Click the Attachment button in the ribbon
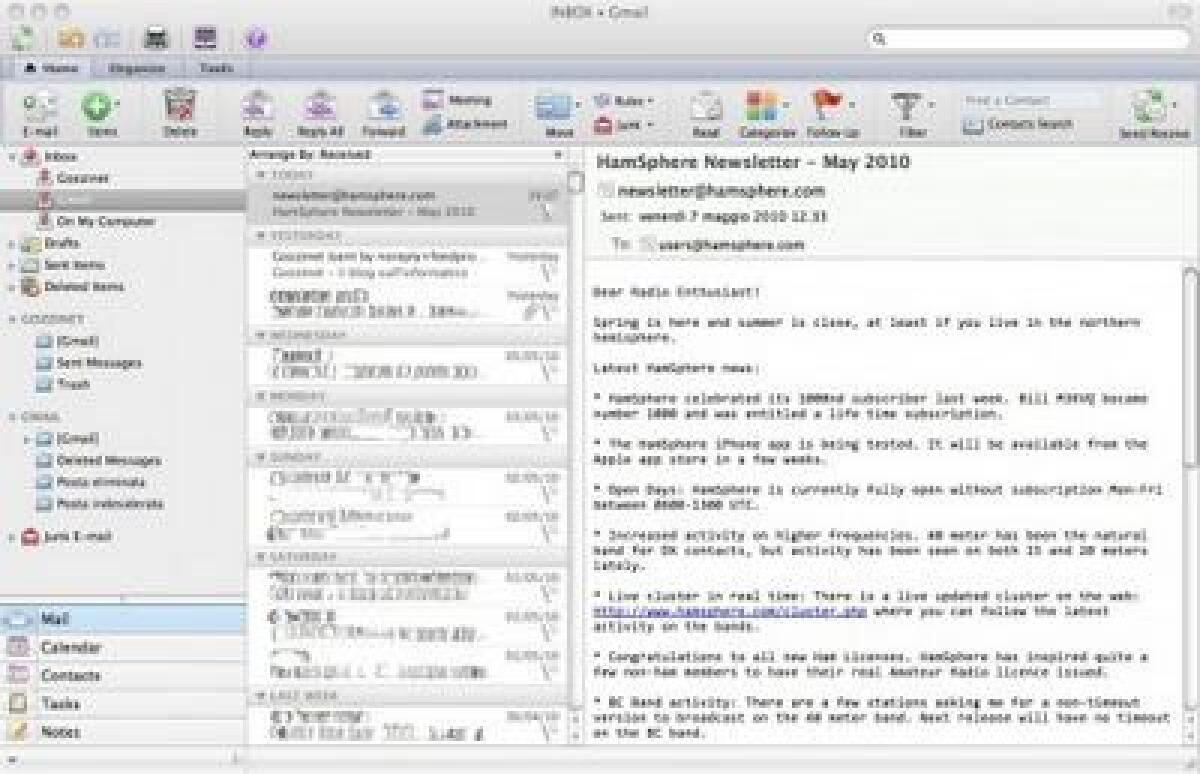The height and width of the screenshot is (774, 1200). click(464, 124)
